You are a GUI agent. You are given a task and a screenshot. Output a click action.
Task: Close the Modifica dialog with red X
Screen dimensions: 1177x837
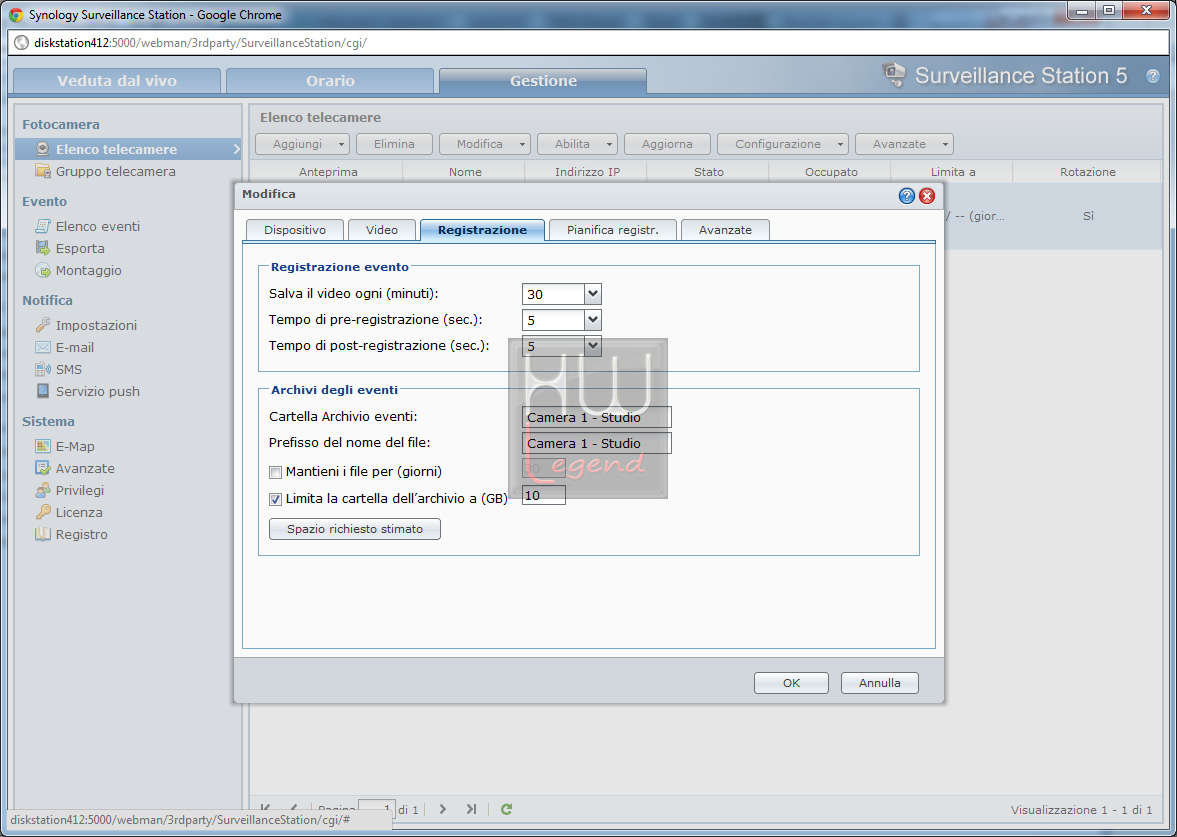tap(927, 196)
